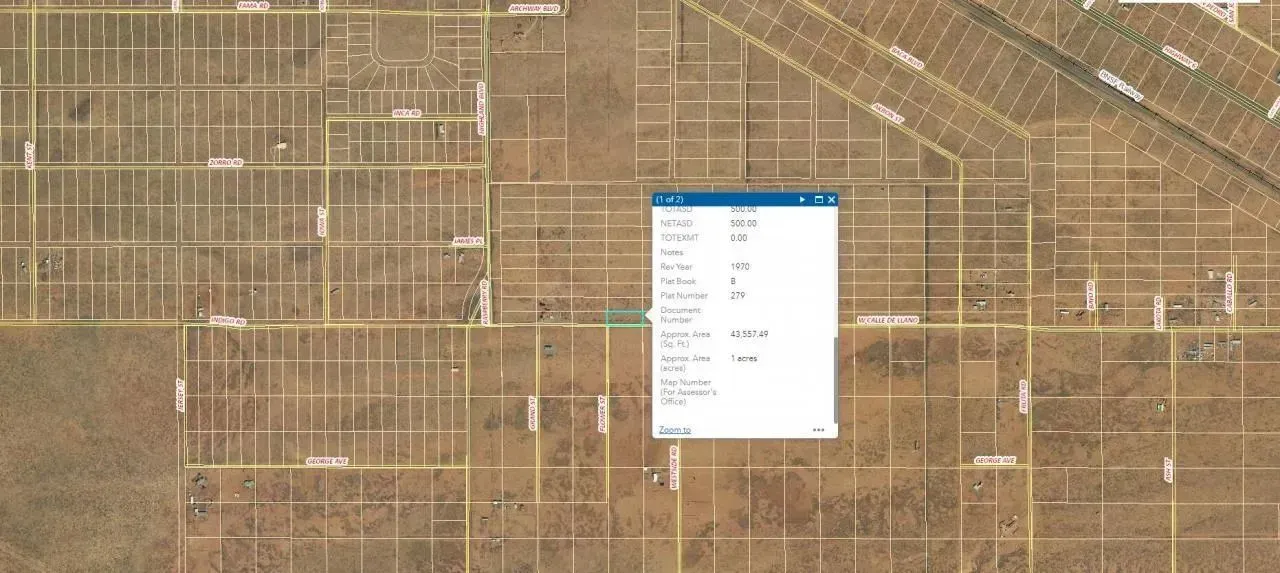Click the Rev Year value '1970'
1280x573 pixels.
(x=740, y=267)
